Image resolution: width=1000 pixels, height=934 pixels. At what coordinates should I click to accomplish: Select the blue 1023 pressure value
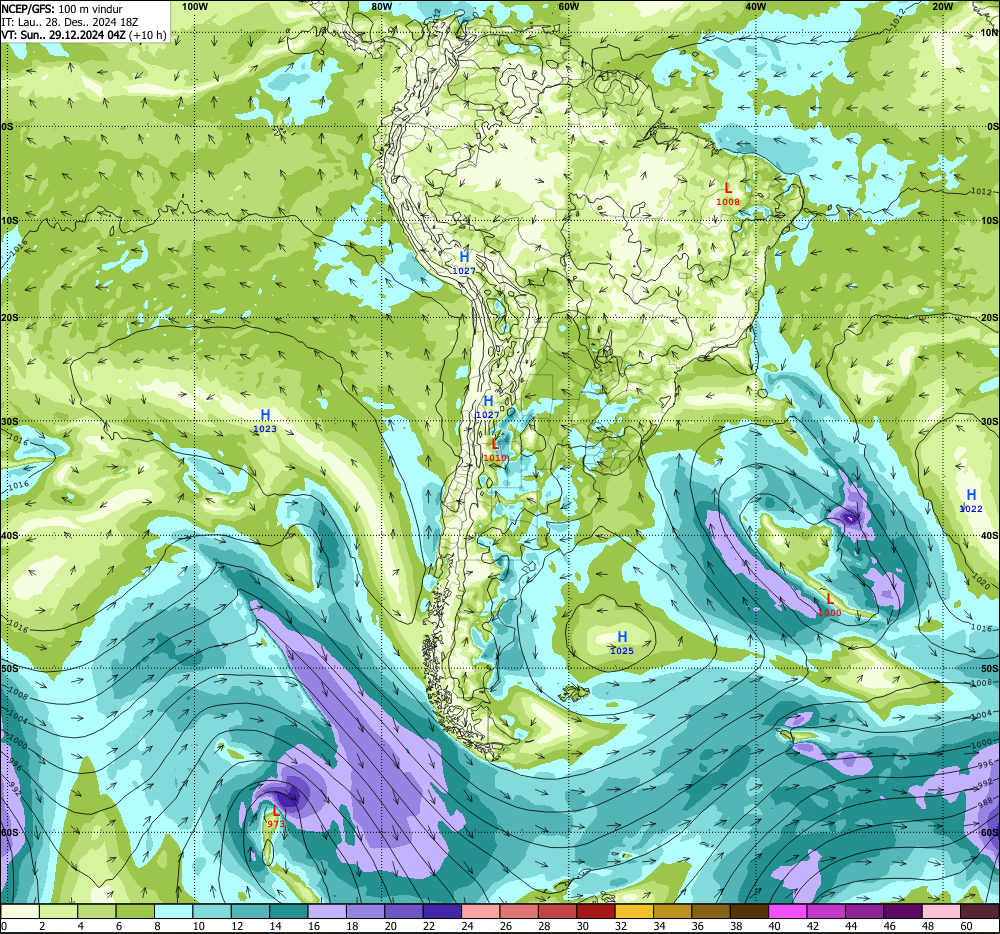(x=265, y=429)
